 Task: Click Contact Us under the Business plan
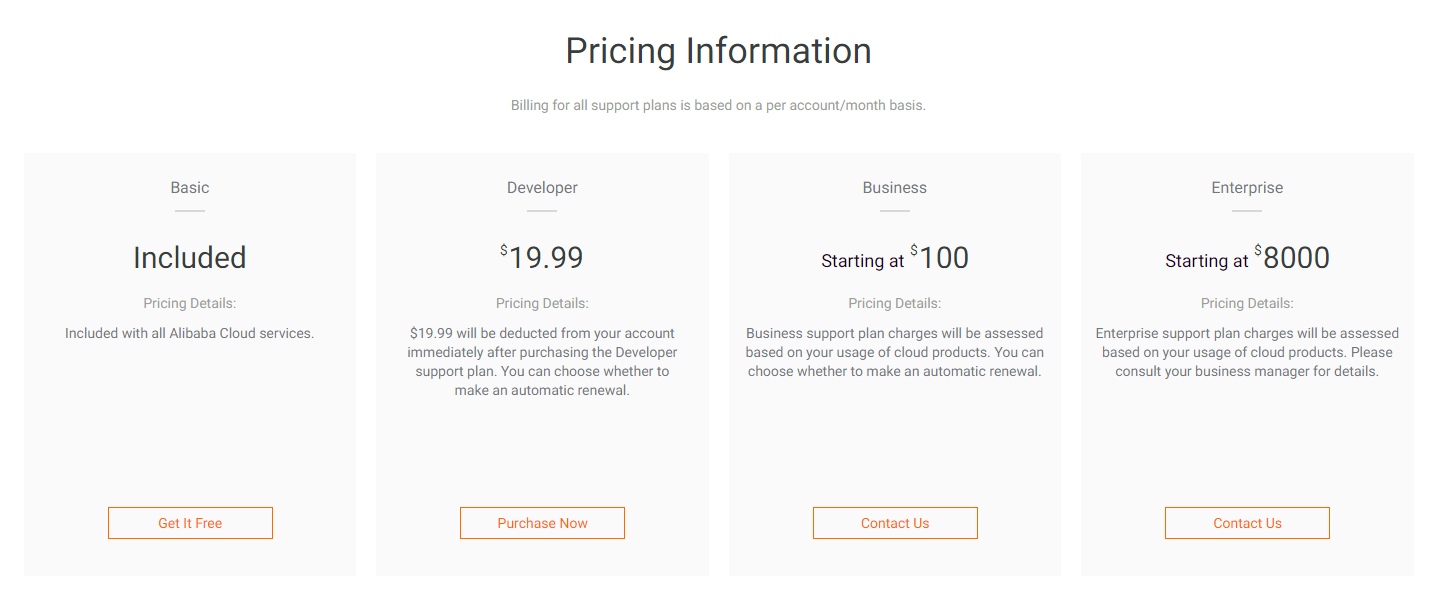895,523
